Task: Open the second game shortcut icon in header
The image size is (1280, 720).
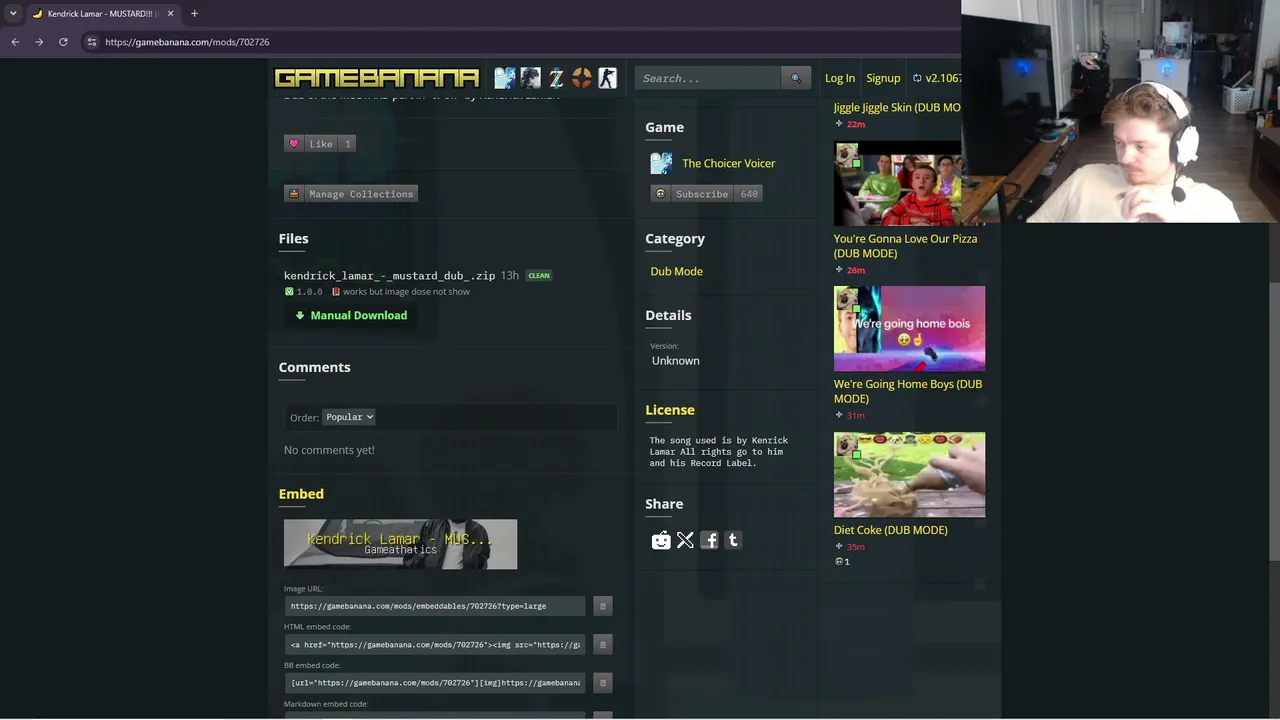Action: pyautogui.click(x=530, y=78)
